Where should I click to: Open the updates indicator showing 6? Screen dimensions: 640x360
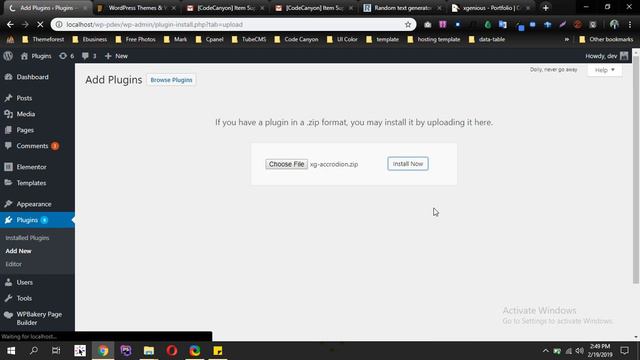tap(67, 56)
